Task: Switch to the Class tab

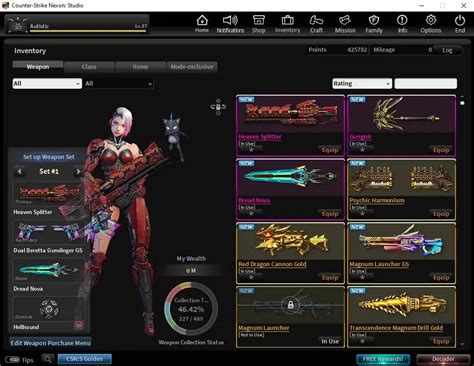Action: click(x=89, y=67)
